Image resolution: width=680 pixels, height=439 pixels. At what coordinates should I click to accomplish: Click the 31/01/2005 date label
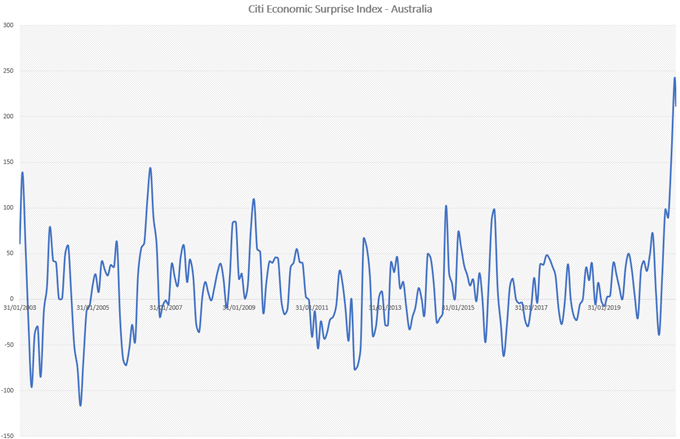click(x=93, y=308)
